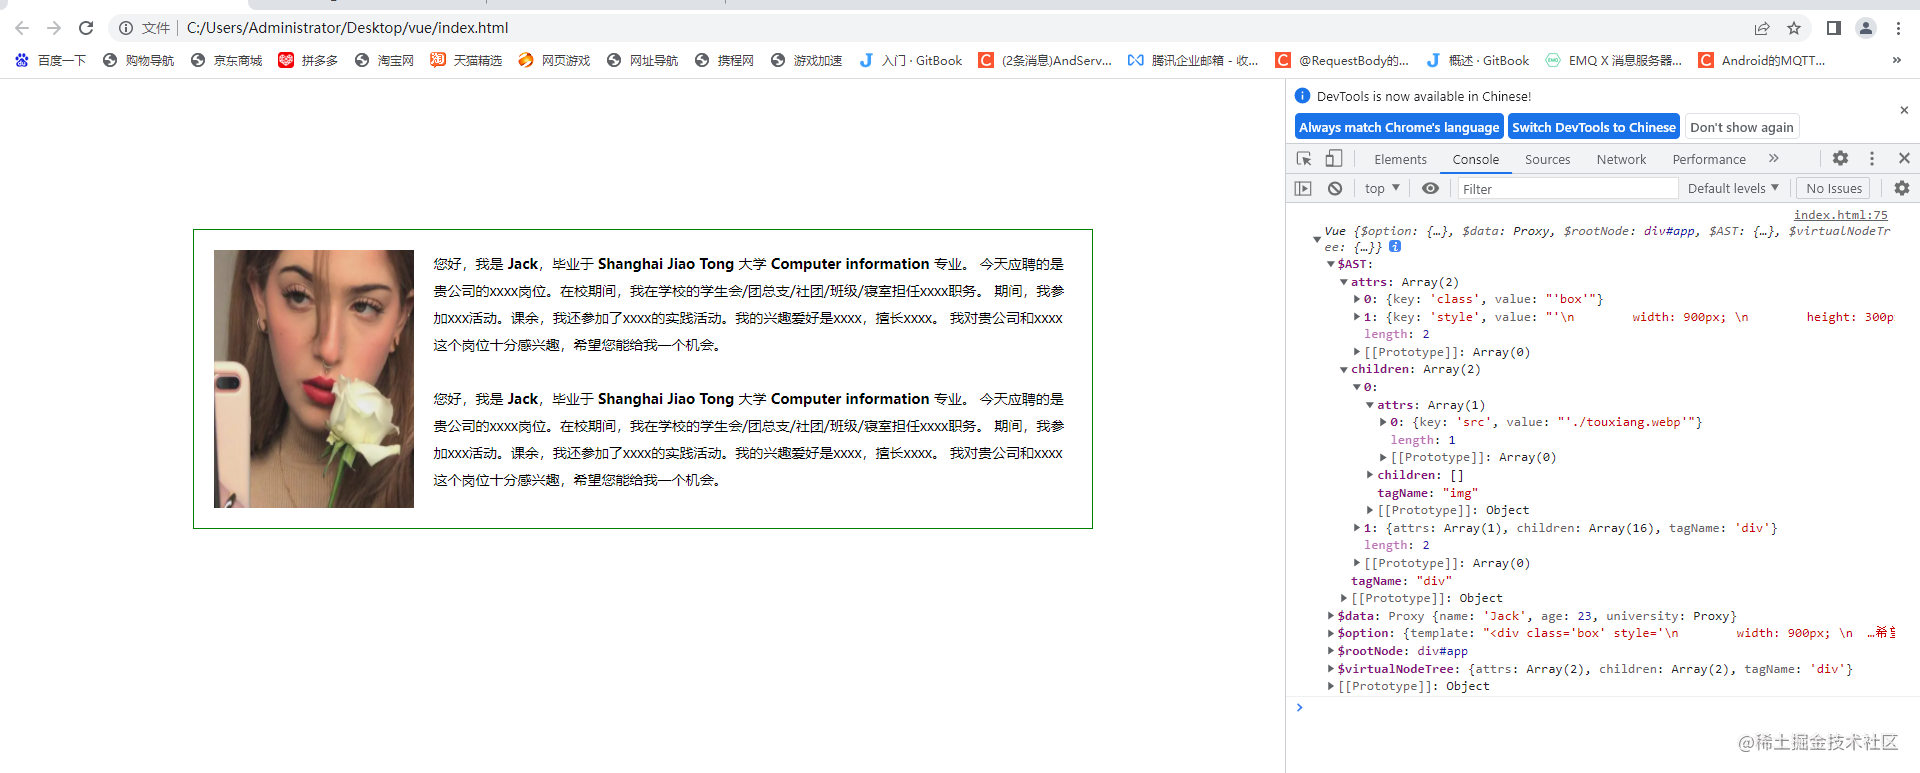Collapse the children: Array(2) node

click(1343, 369)
